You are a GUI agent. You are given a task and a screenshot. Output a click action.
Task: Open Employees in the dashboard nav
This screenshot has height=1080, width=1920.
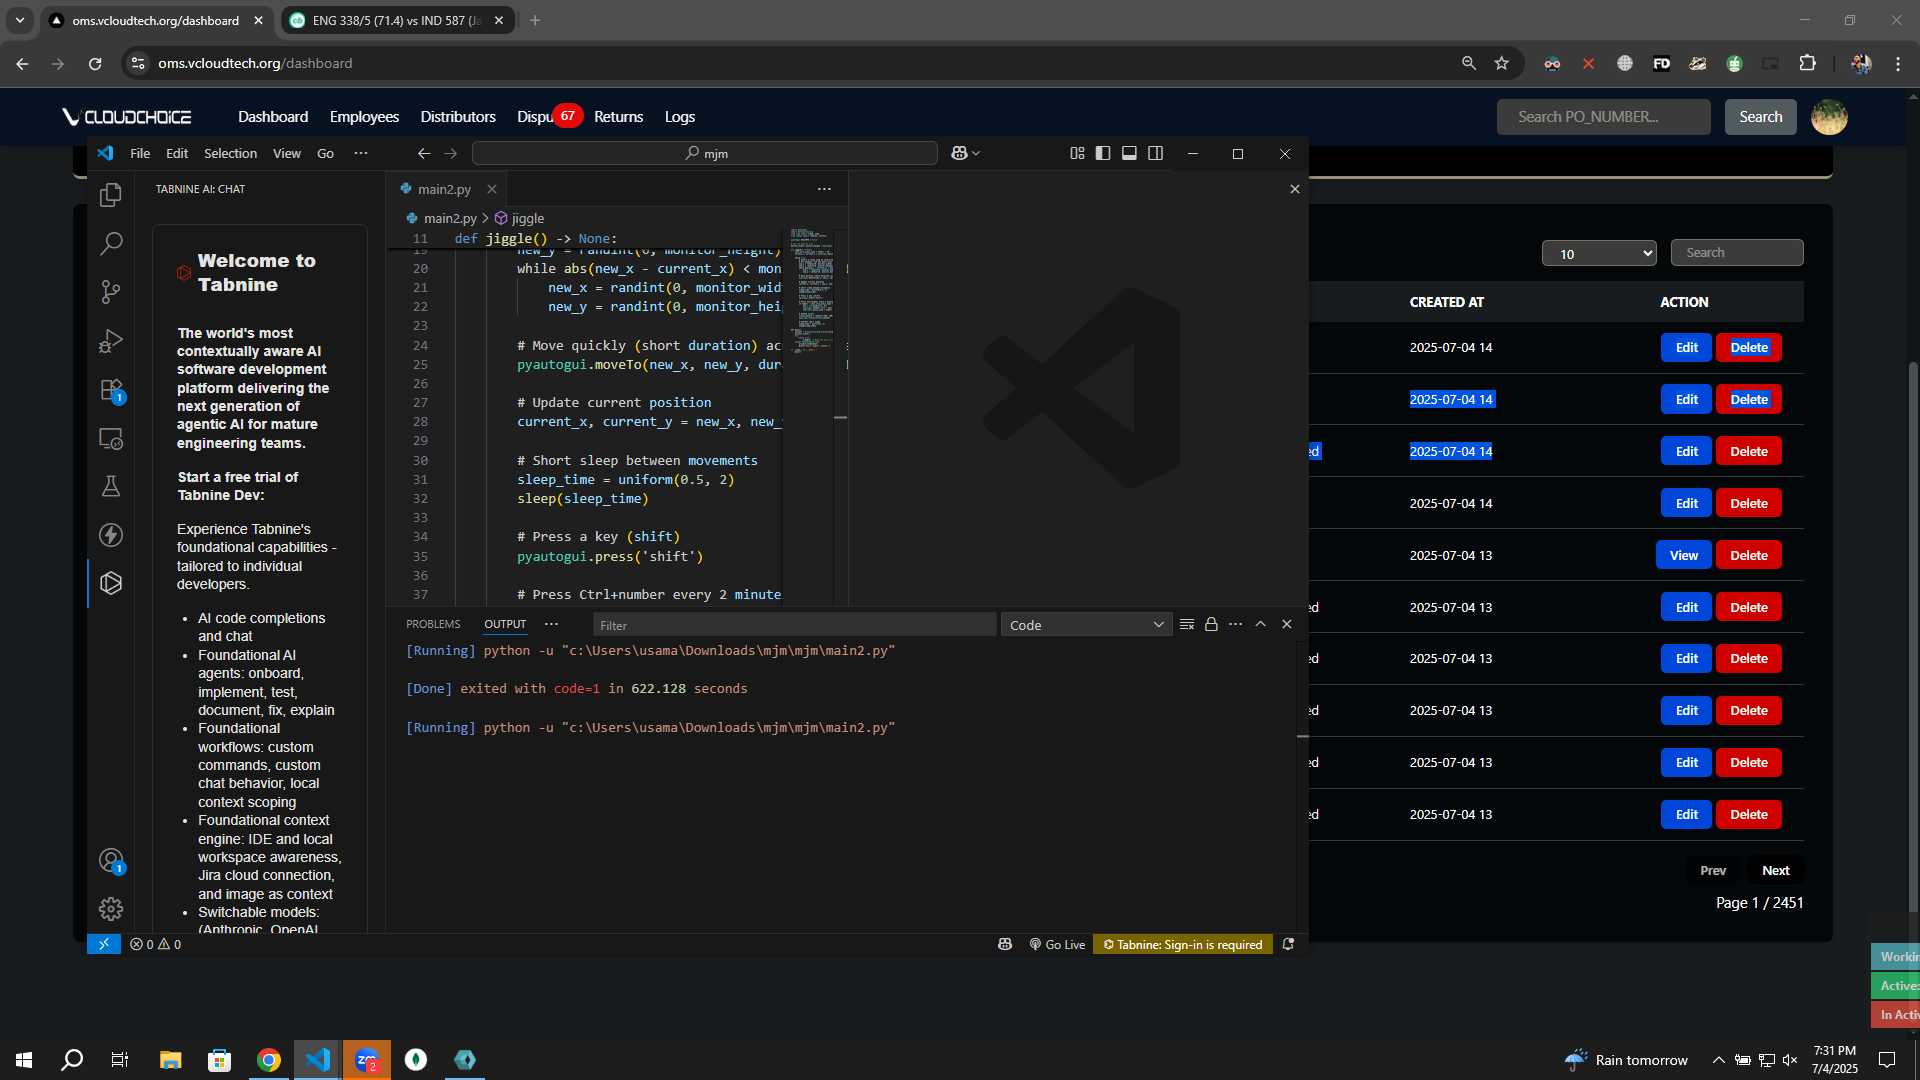click(364, 117)
